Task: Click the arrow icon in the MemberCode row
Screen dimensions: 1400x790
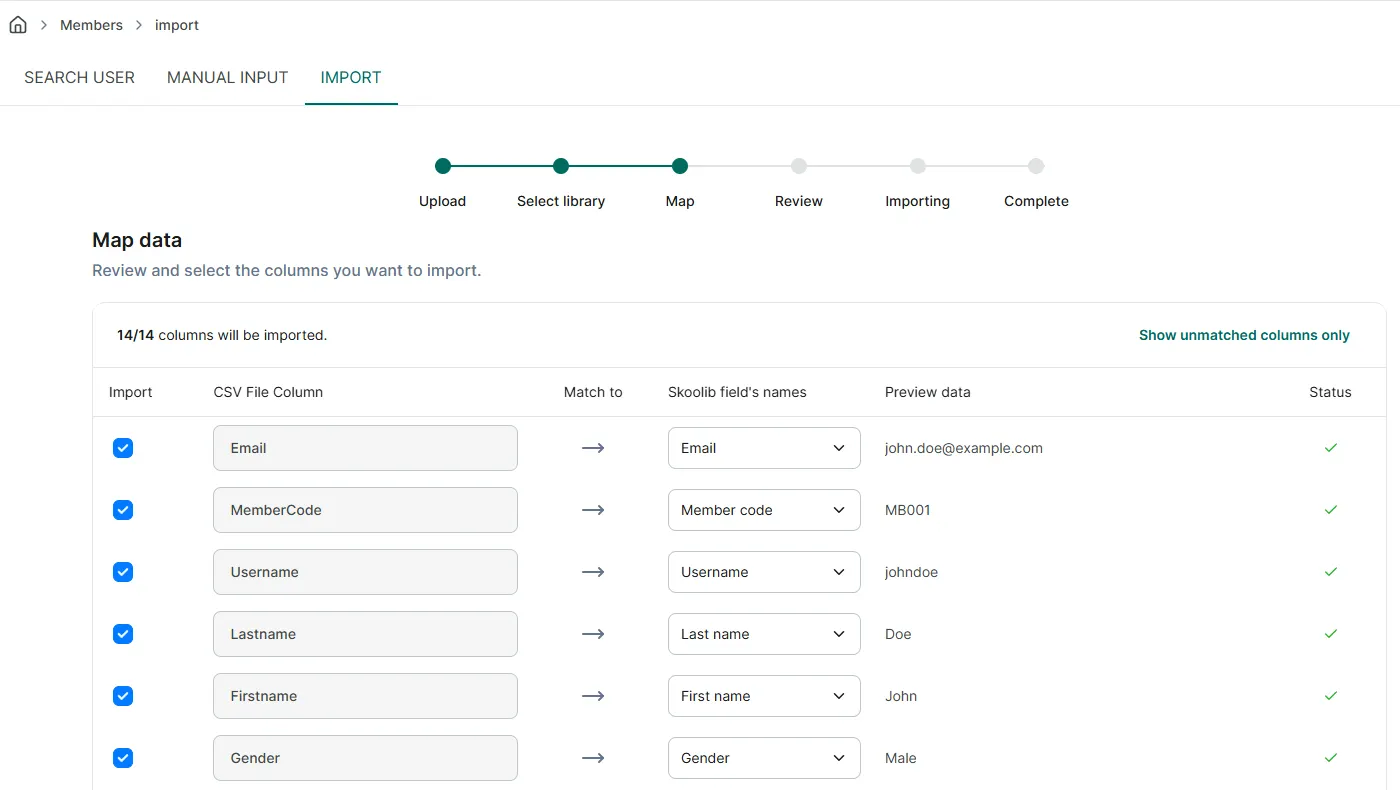Action: coord(593,510)
